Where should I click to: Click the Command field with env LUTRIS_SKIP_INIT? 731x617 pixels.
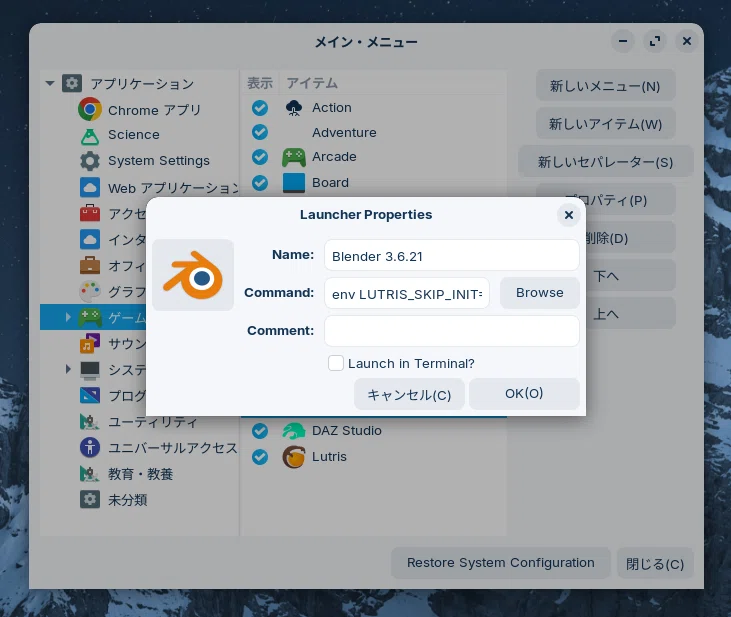(407, 293)
